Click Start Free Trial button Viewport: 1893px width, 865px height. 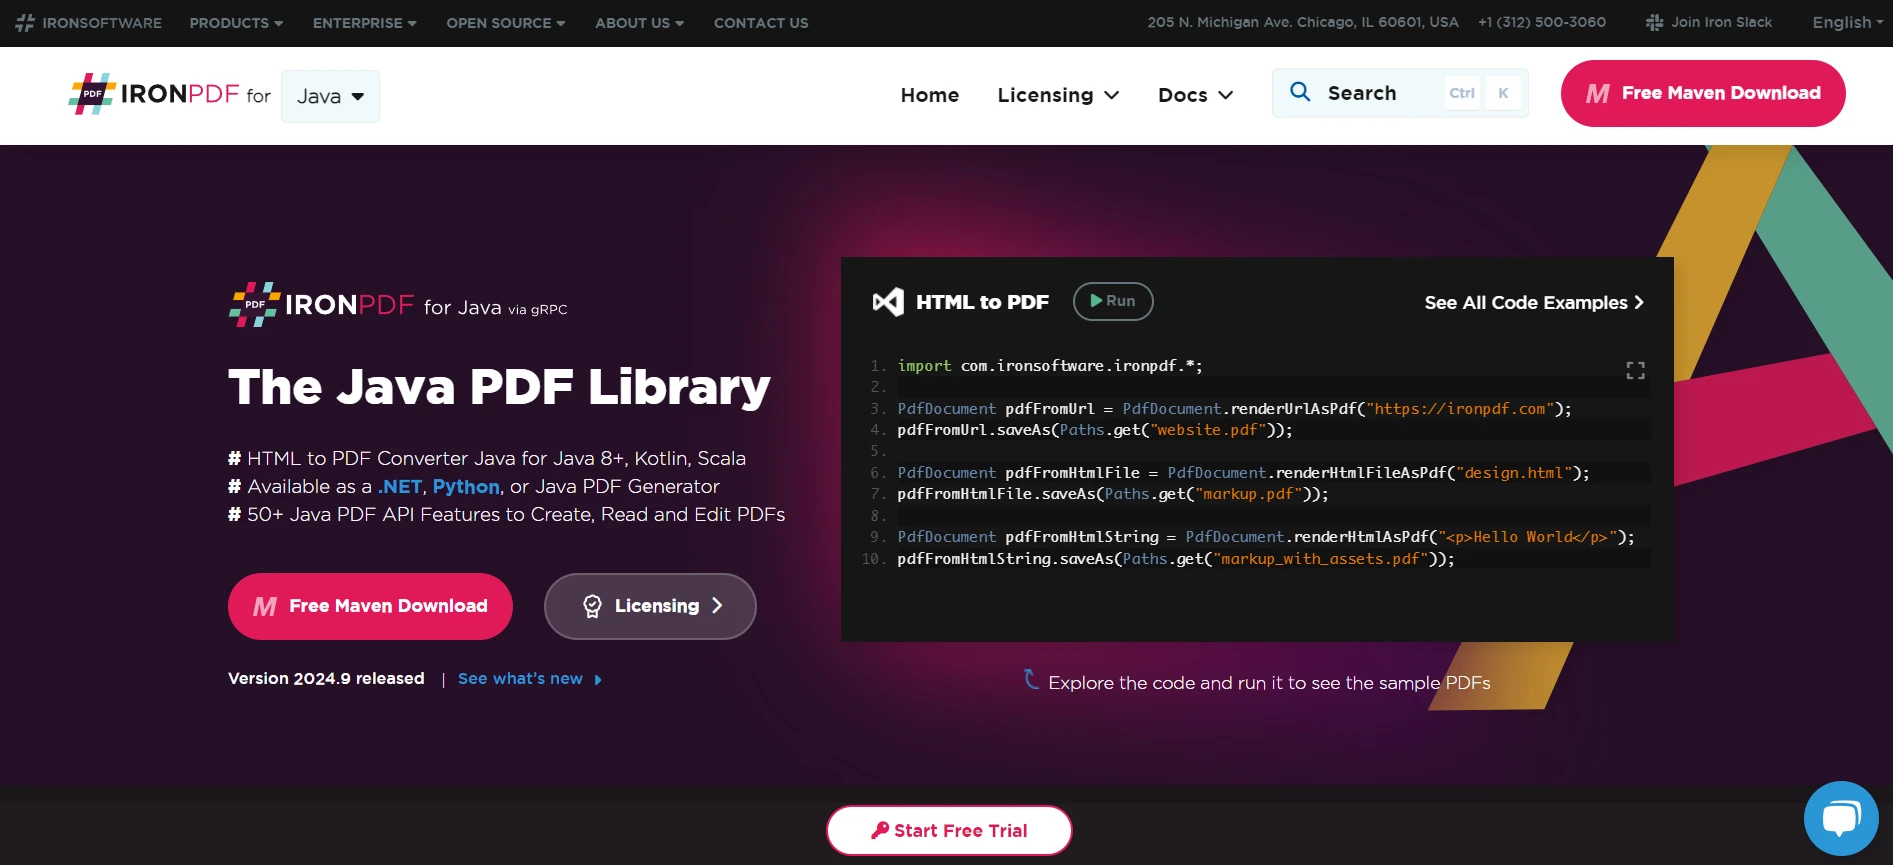click(949, 830)
